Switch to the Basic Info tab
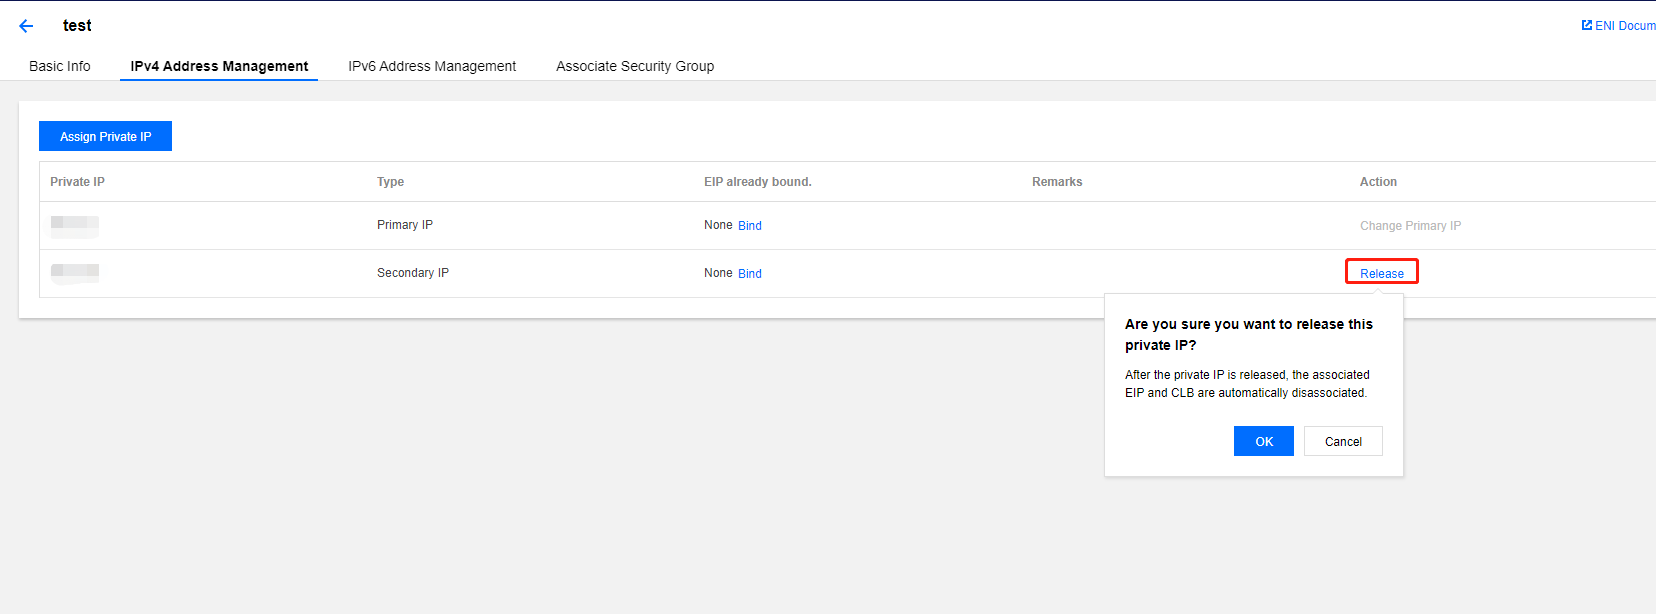The height and width of the screenshot is (614, 1656). point(60,66)
